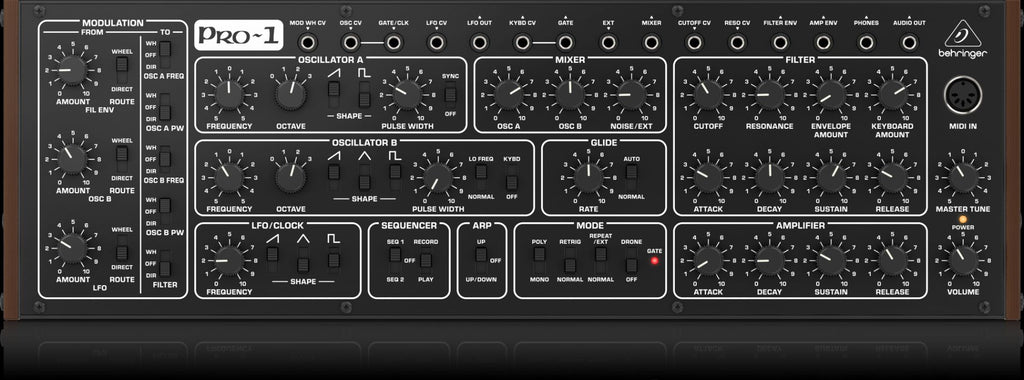Click the Oscillator A OCTAVE knob

tap(291, 95)
